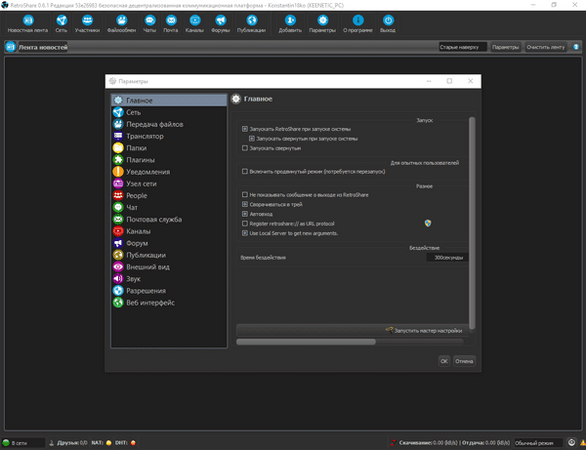Click the round power icon in status bar
This screenshot has height=450, width=586.
(571, 443)
